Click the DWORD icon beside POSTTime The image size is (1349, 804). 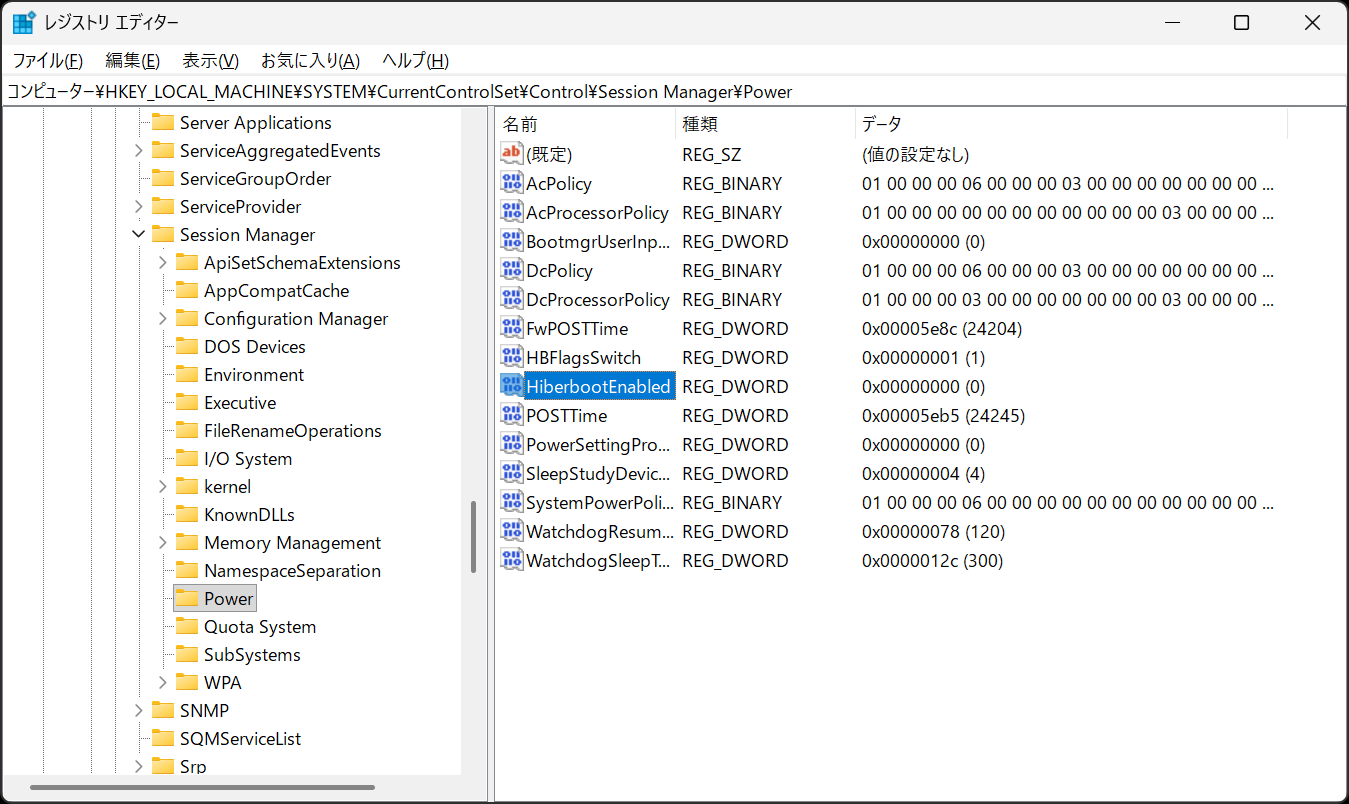[510, 415]
